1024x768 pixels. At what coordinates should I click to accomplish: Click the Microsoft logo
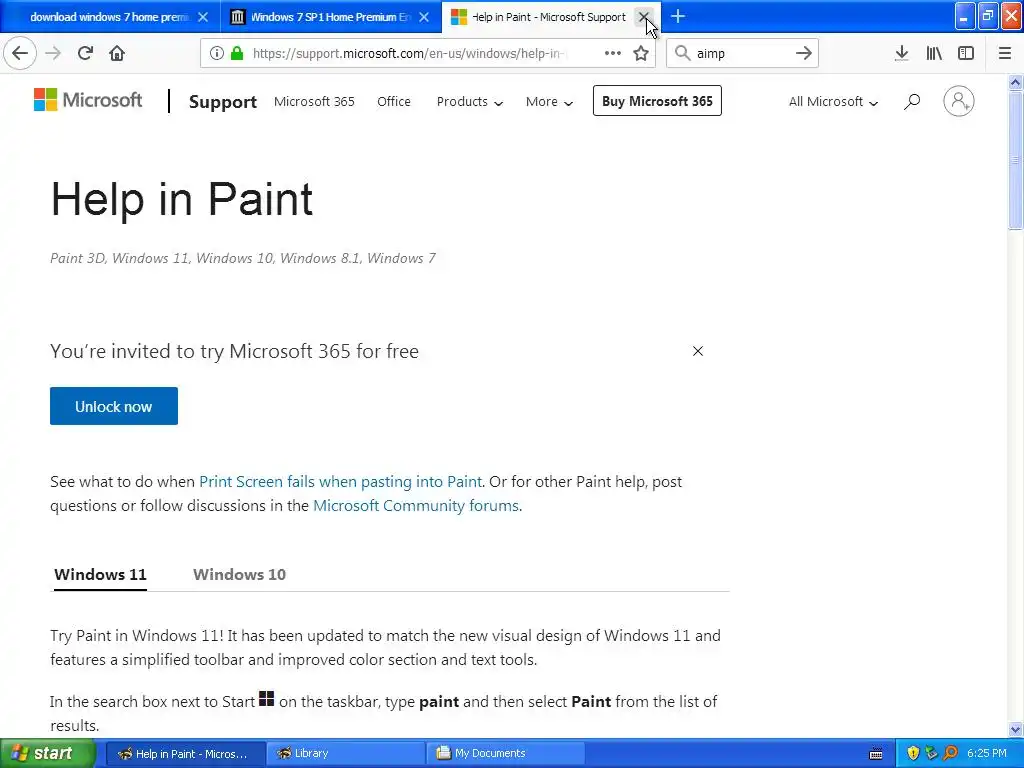click(88, 100)
